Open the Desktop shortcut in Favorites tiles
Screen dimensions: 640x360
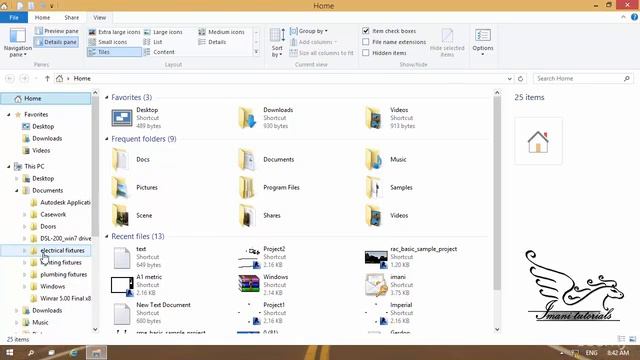(137, 118)
